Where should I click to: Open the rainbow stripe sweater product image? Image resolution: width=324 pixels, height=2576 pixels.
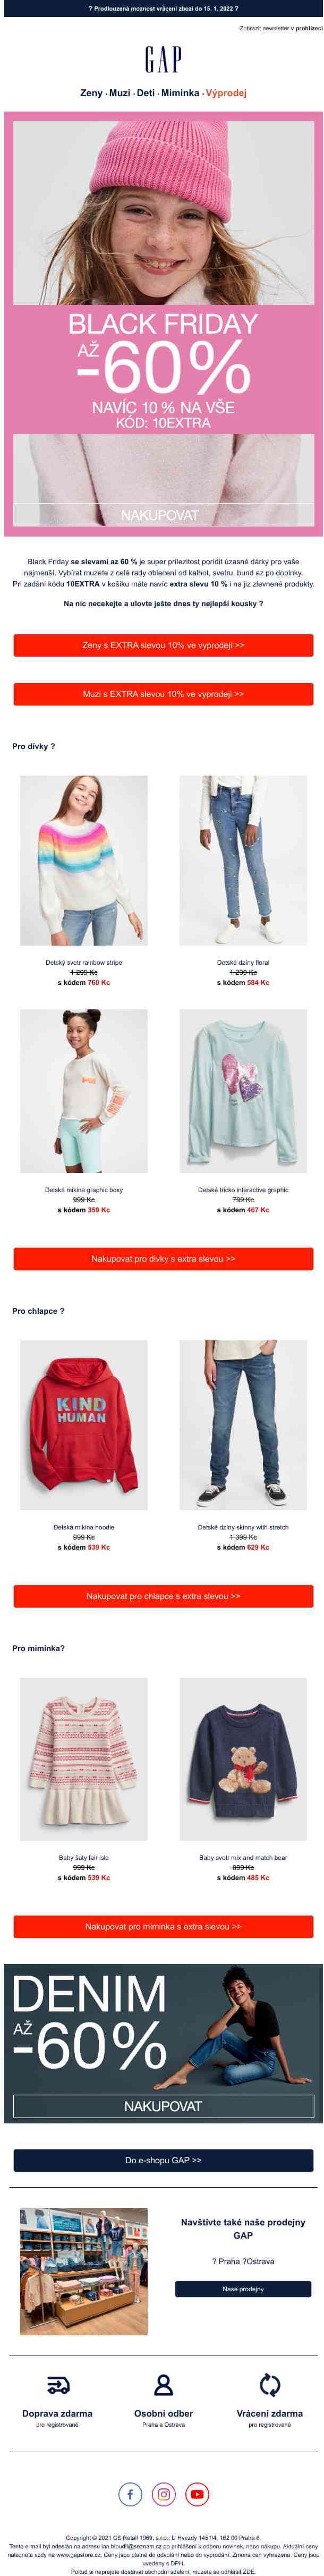[x=84, y=860]
